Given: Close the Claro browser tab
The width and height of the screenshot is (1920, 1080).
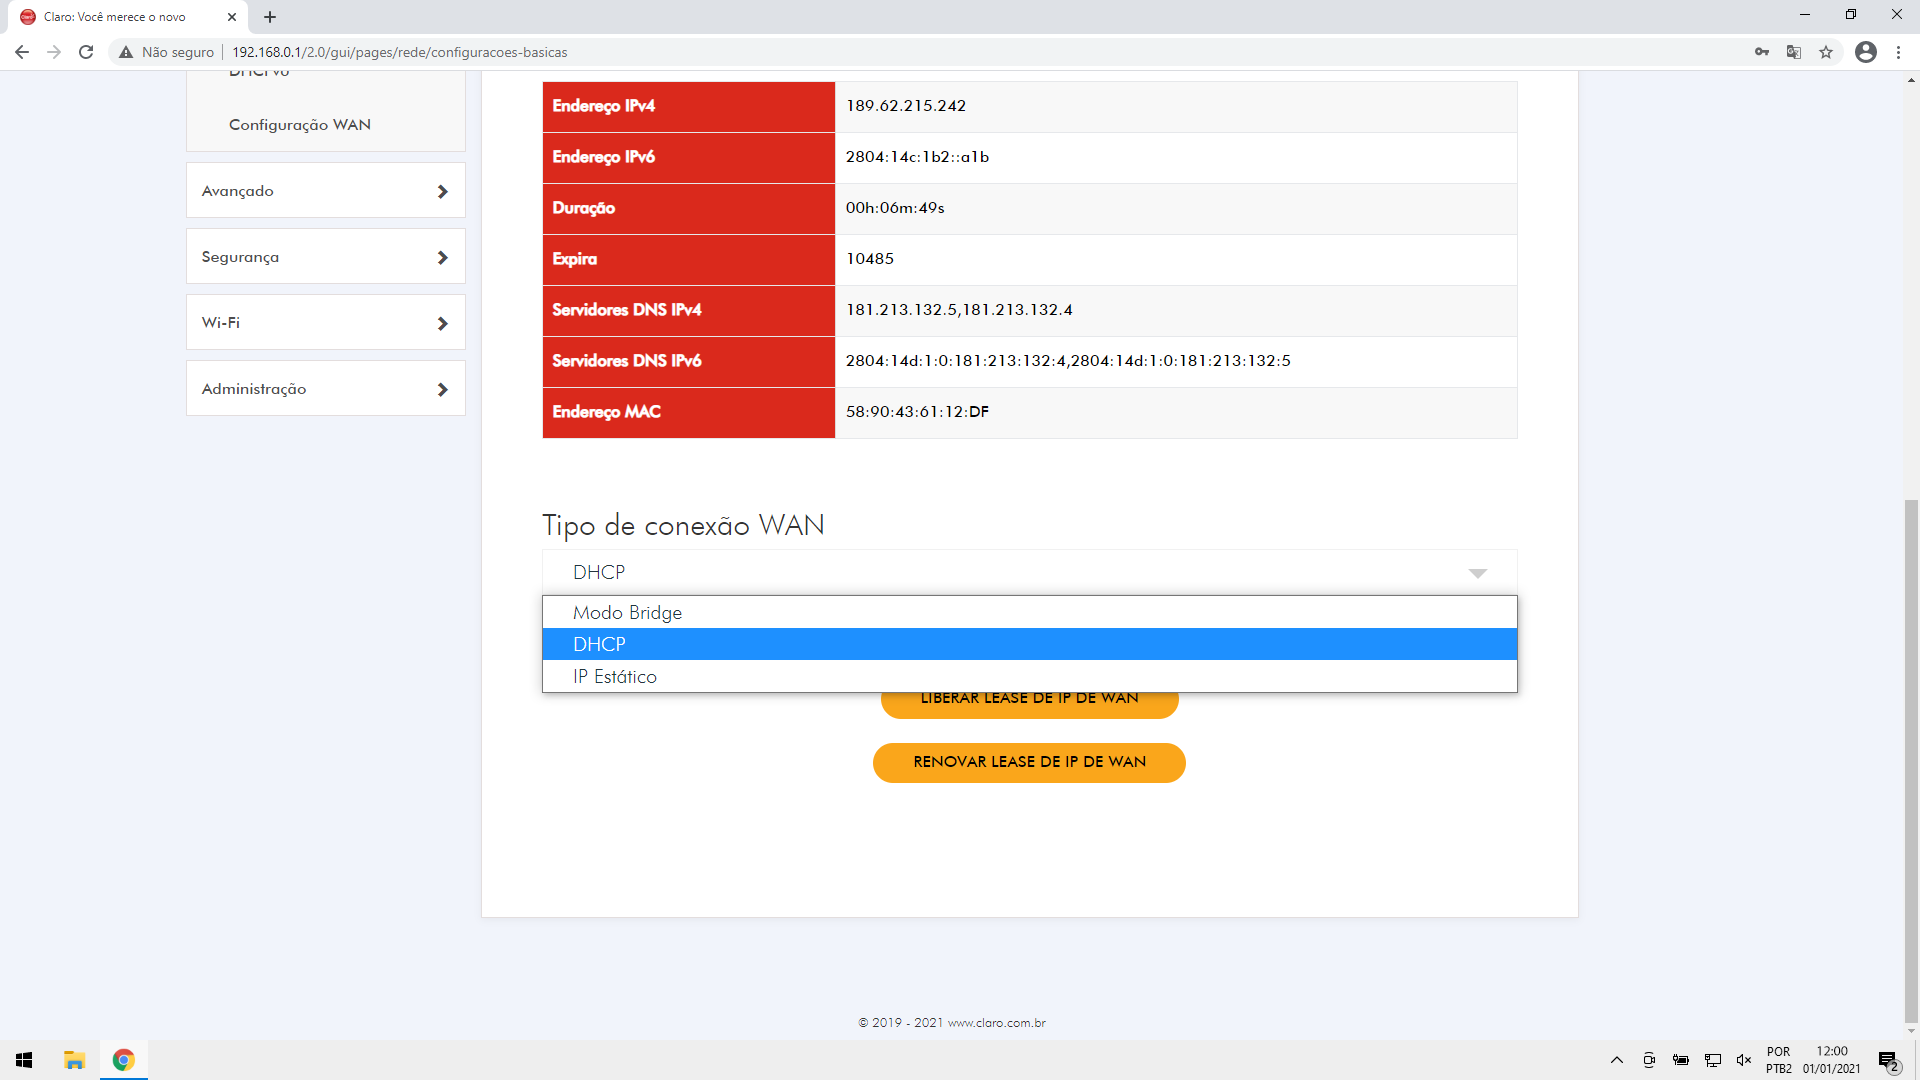Looking at the screenshot, I should tap(232, 17).
